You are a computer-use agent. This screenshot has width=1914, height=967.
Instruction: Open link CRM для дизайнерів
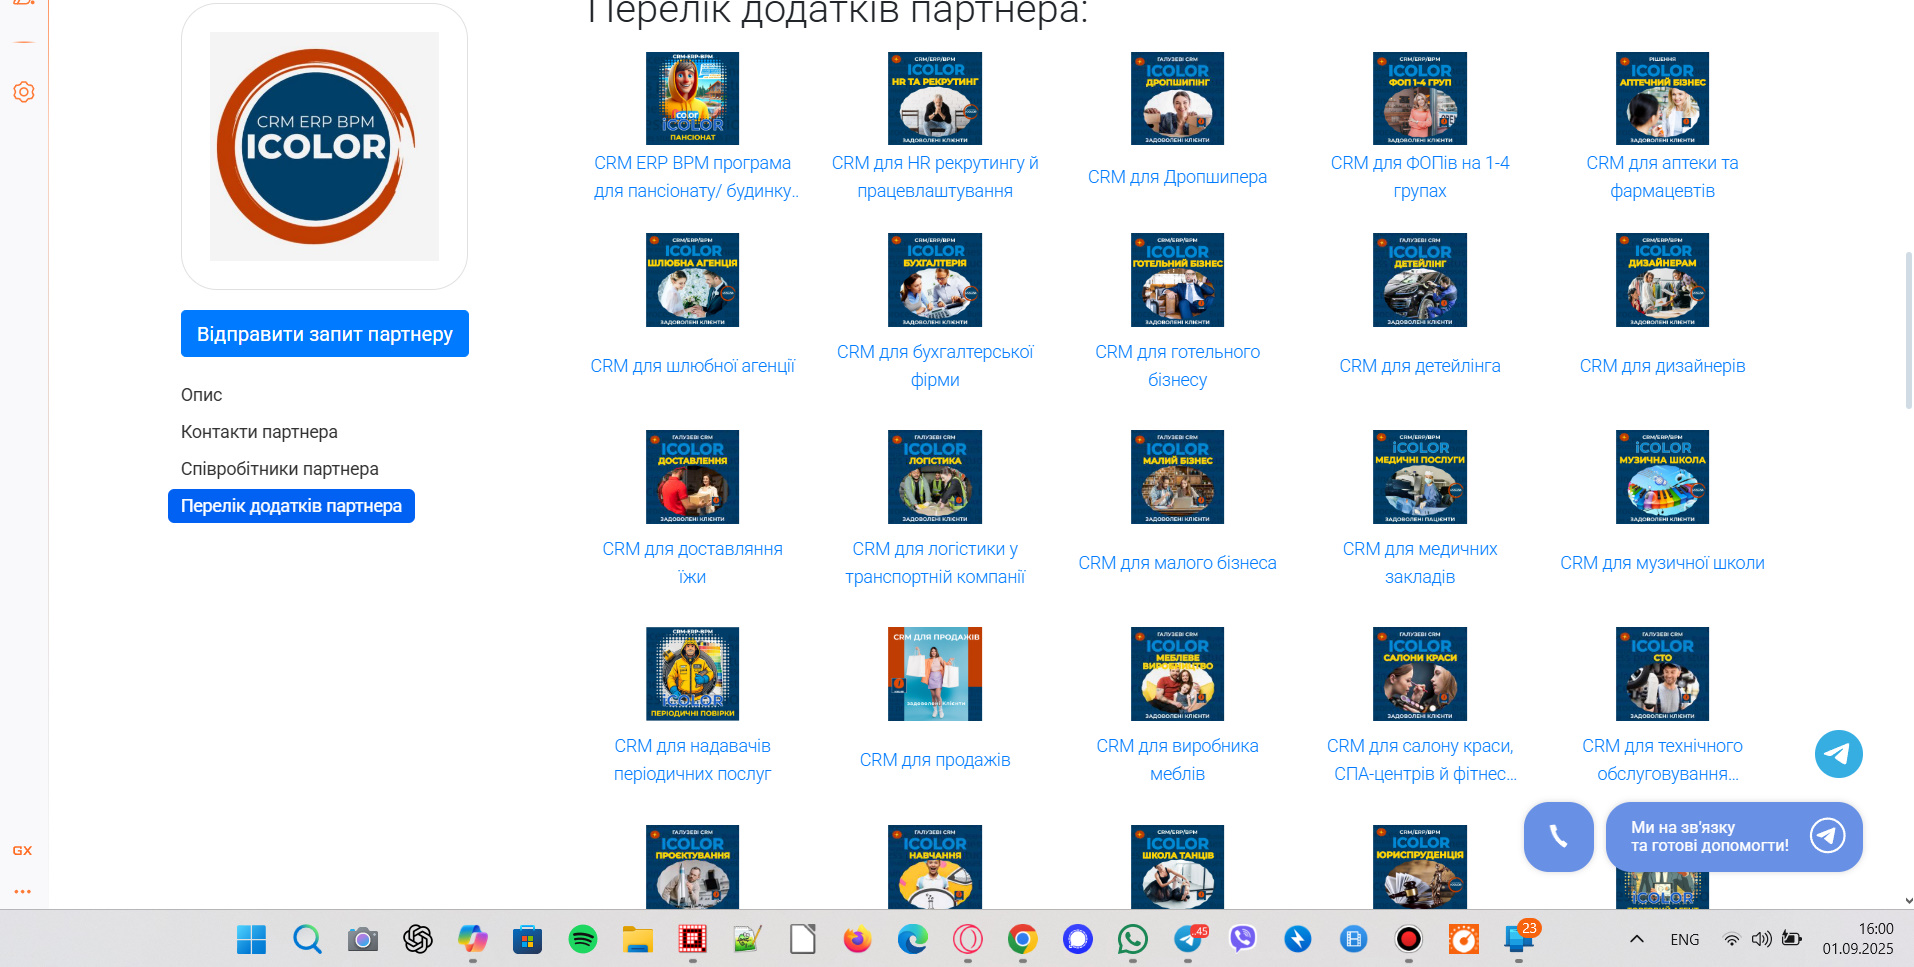(1662, 366)
